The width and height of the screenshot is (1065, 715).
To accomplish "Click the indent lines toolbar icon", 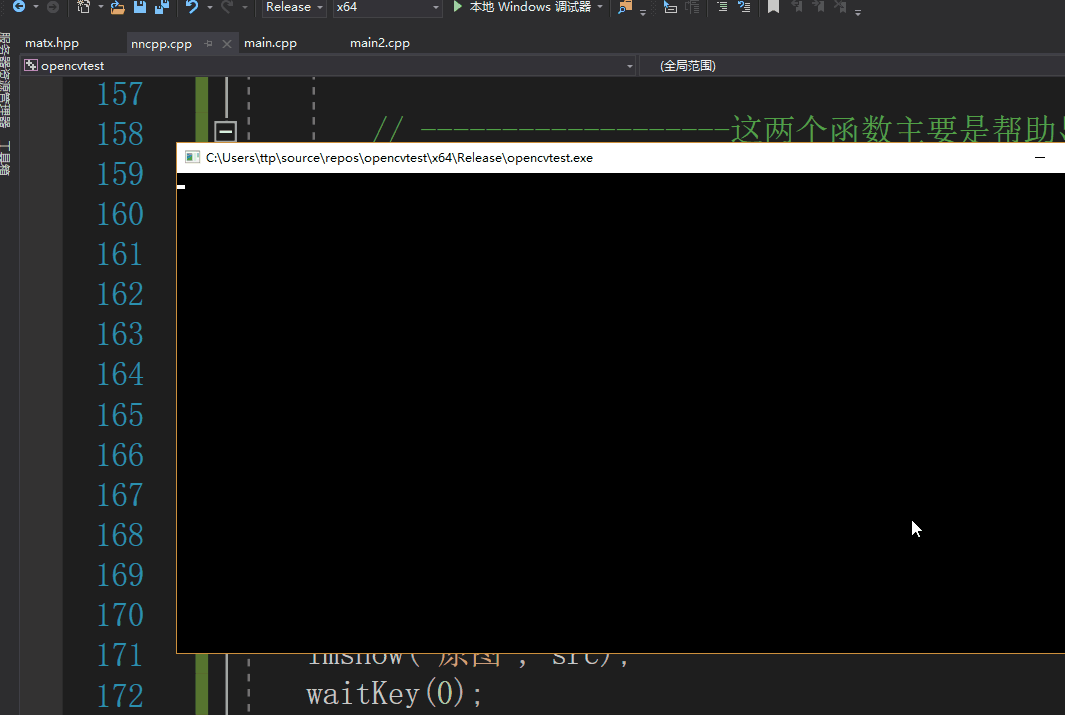I will [x=722, y=7].
